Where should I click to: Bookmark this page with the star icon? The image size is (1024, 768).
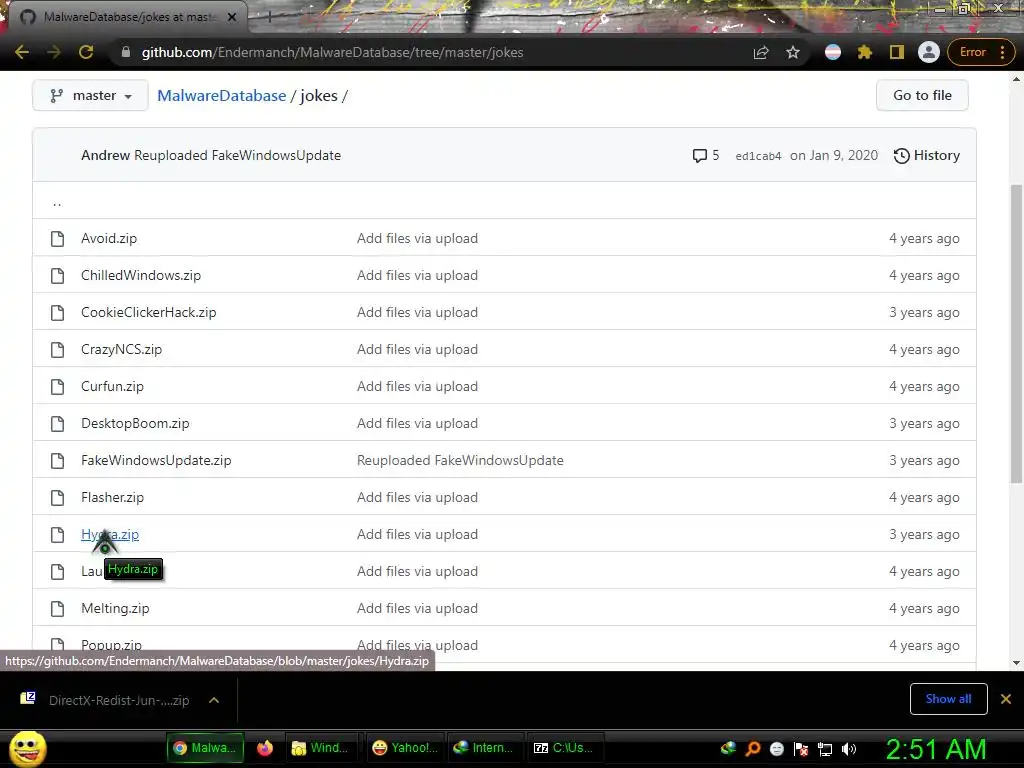793,52
